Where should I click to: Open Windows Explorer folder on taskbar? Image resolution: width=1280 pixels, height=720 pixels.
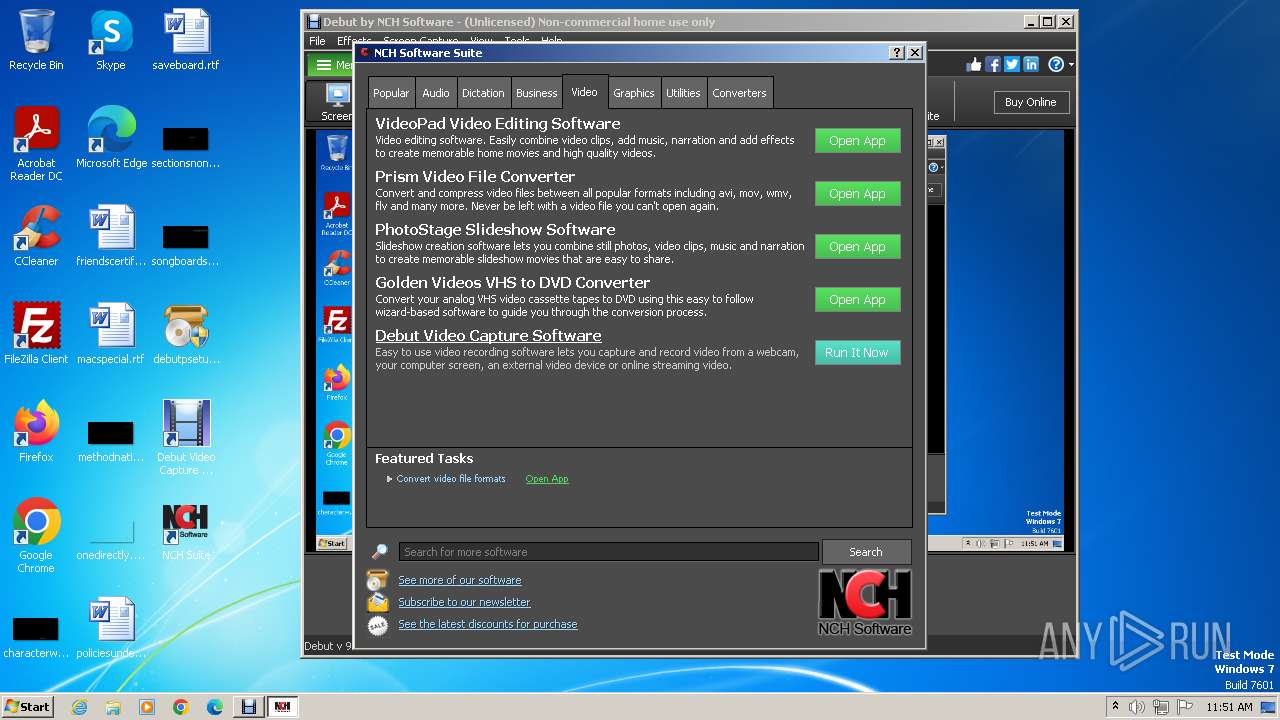point(113,707)
